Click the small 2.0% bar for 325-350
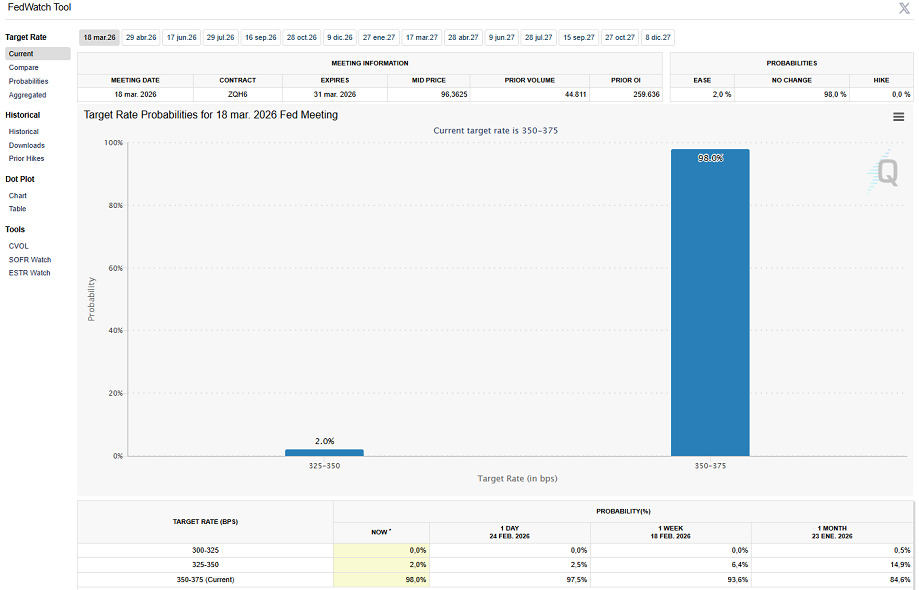The width and height of the screenshot is (919, 590). pos(324,452)
